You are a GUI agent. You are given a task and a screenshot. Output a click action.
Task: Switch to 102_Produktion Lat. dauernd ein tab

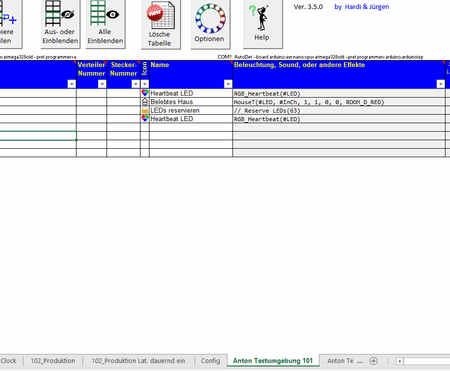(x=138, y=361)
